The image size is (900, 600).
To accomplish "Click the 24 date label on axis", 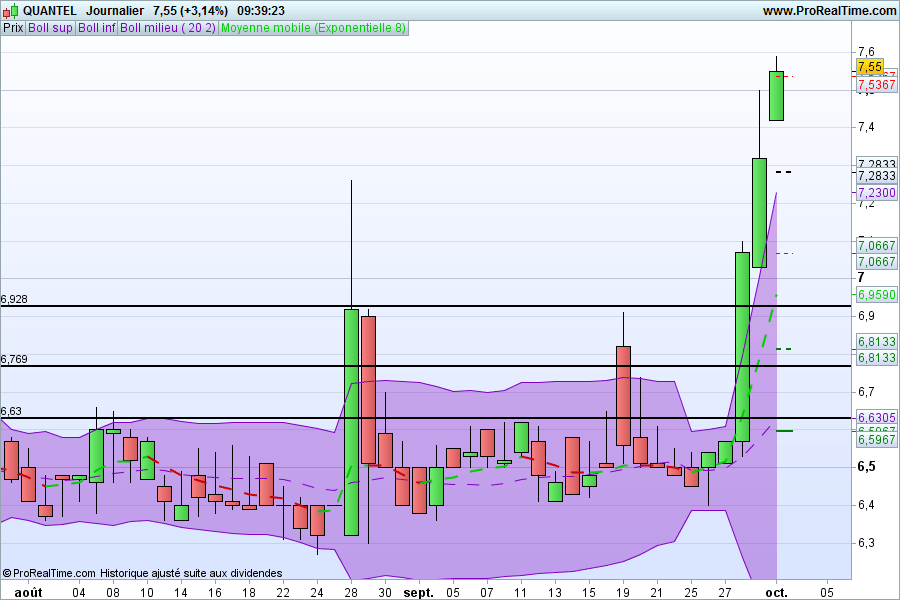I will click(317, 593).
